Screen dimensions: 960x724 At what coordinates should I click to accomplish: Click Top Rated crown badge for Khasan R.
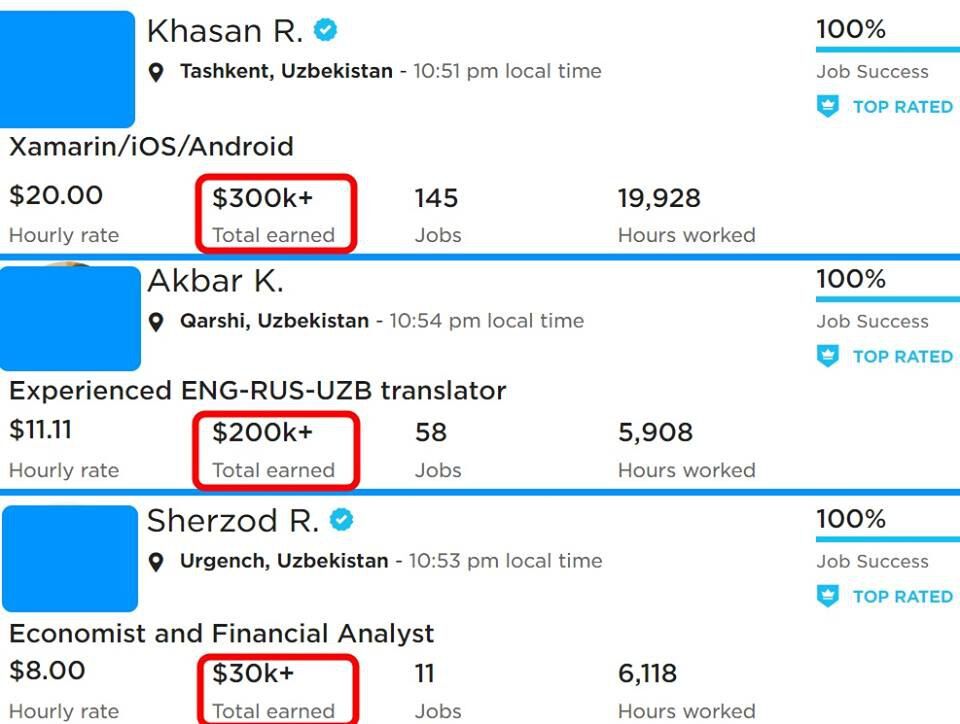pyautogui.click(x=827, y=106)
